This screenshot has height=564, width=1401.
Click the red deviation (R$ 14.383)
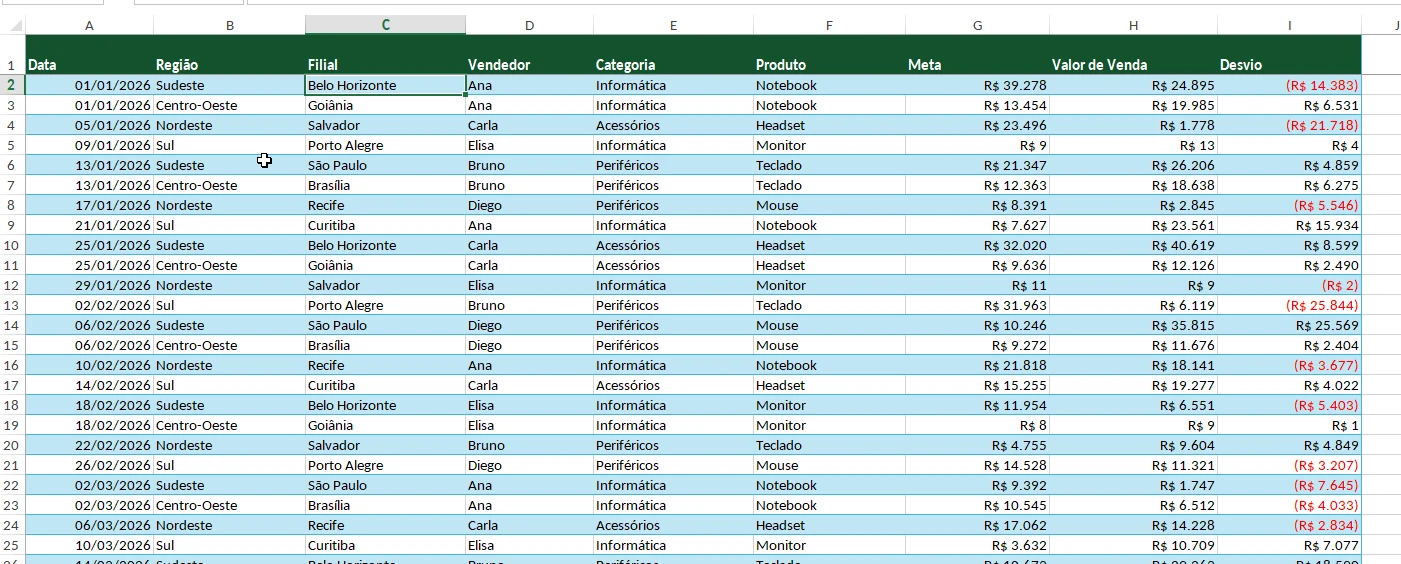[x=1290, y=85]
